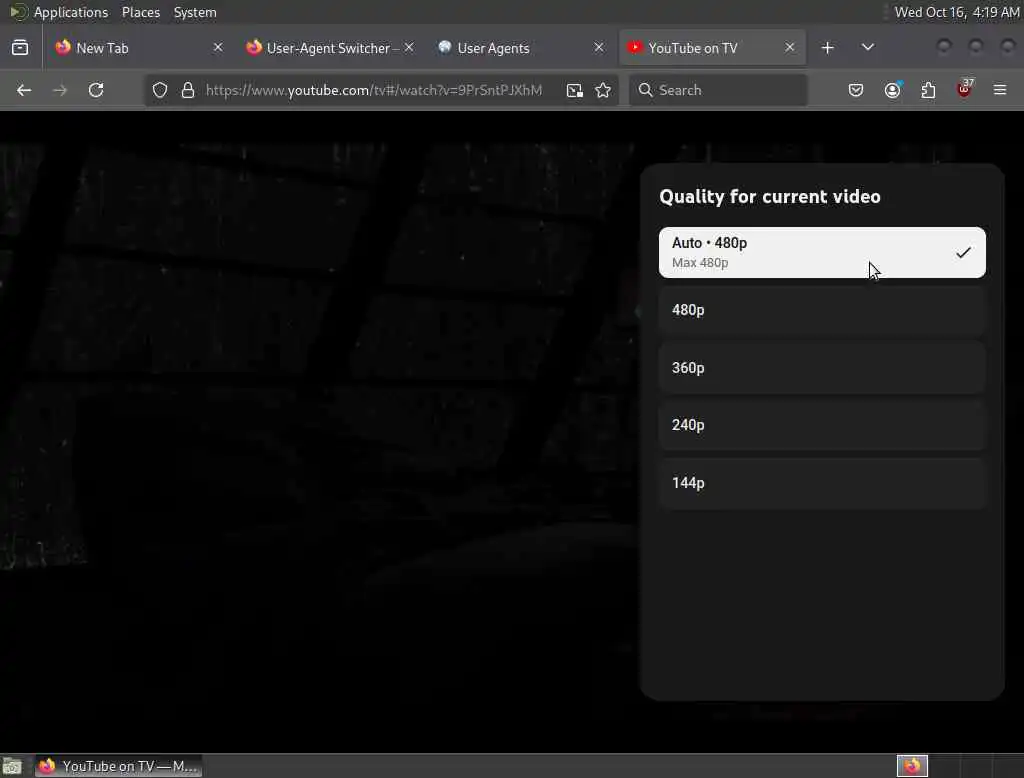Open the Firefox account icon
This screenshot has width=1024, height=778.
coord(892,90)
